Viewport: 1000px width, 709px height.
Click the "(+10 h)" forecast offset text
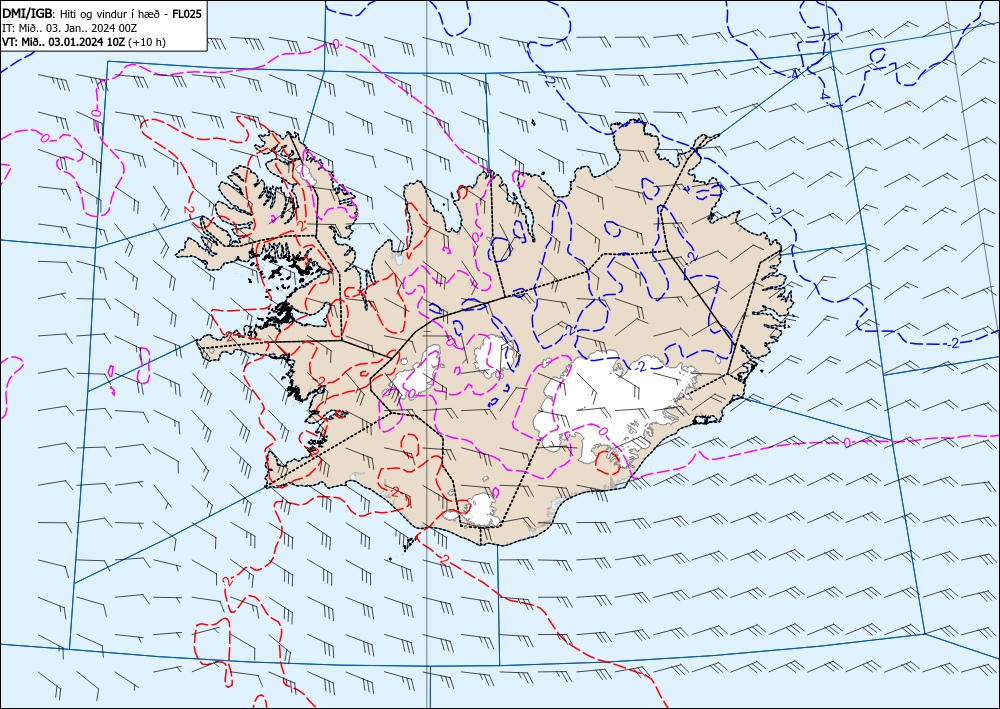point(147,42)
